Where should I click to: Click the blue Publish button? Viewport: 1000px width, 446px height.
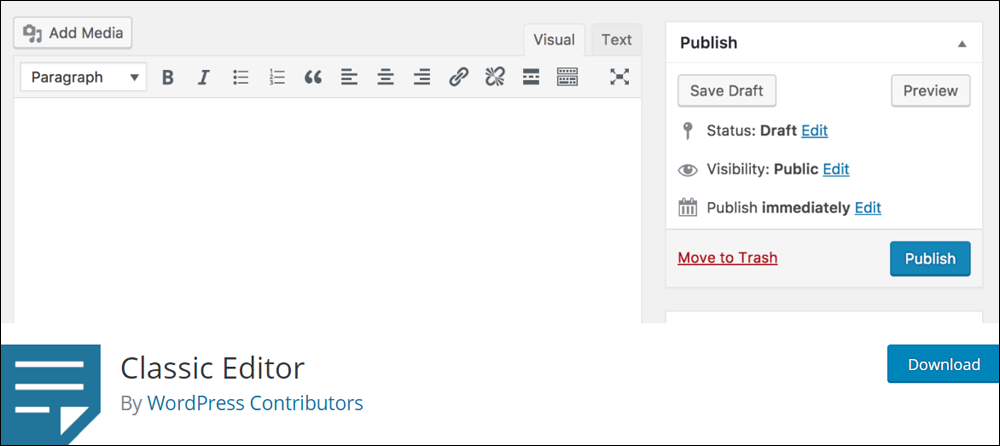point(930,258)
